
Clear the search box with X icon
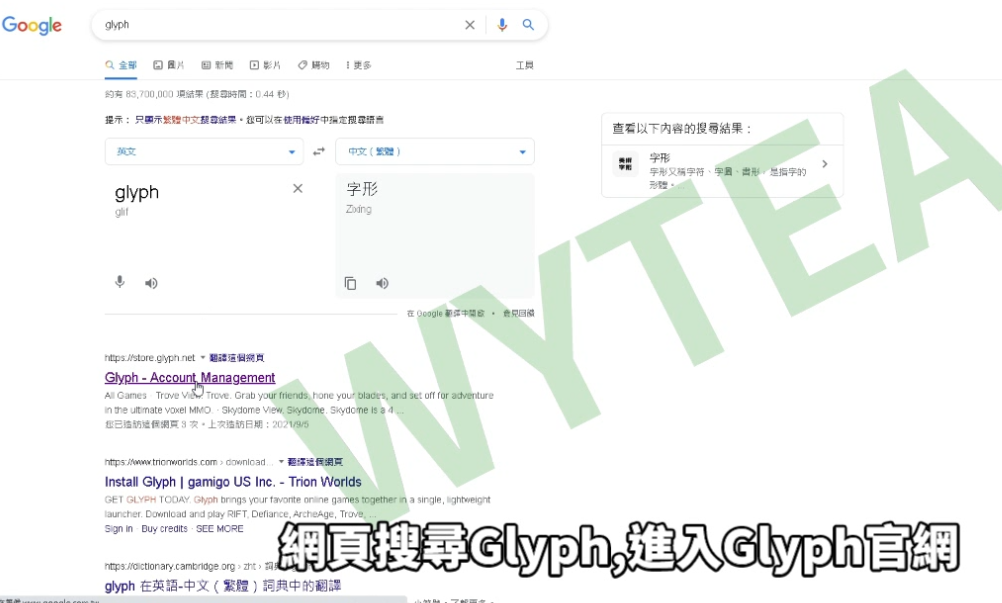470,25
